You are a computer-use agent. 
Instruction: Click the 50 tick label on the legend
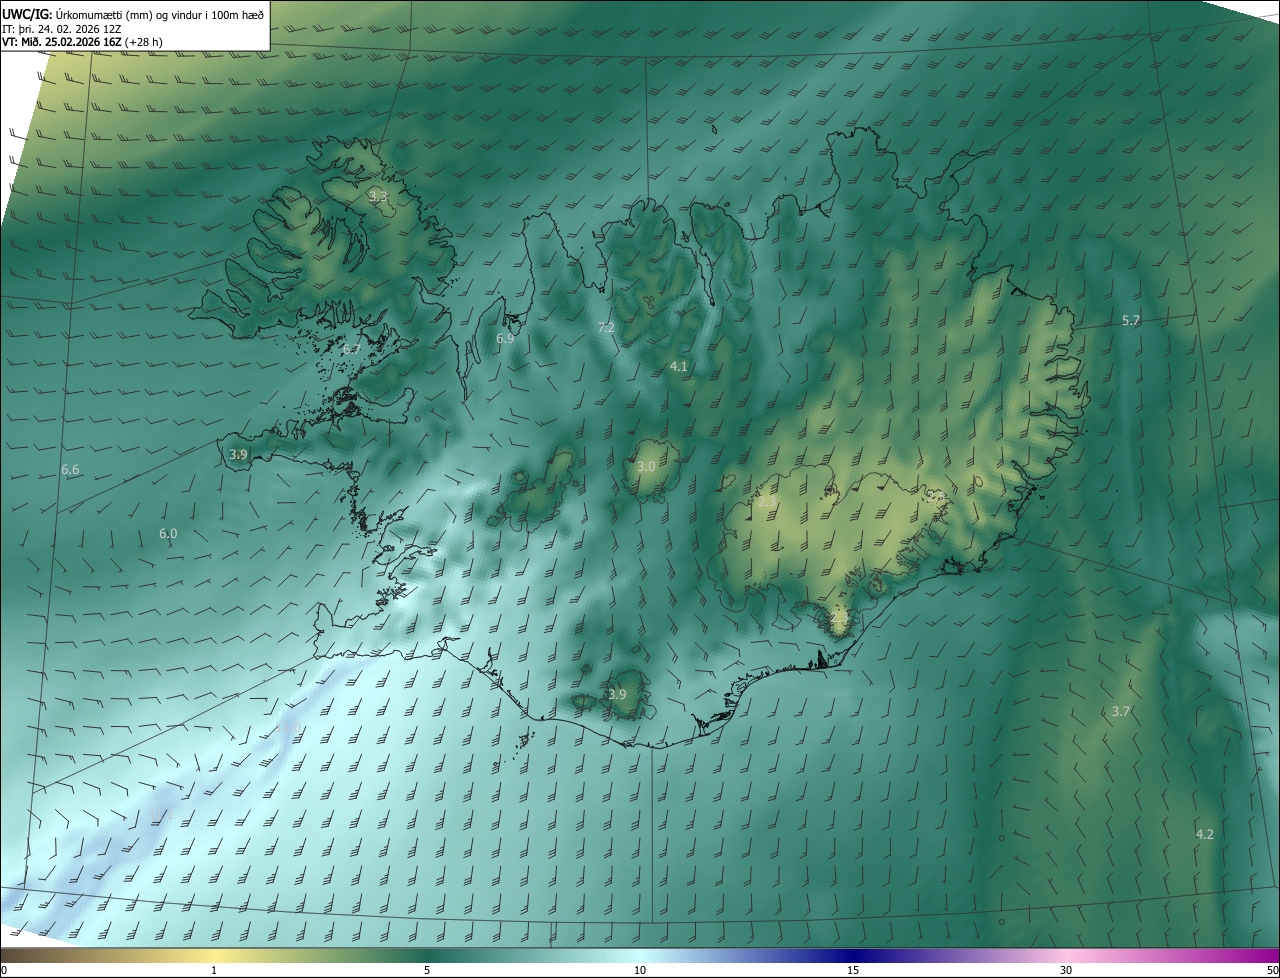pyautogui.click(x=1272, y=971)
